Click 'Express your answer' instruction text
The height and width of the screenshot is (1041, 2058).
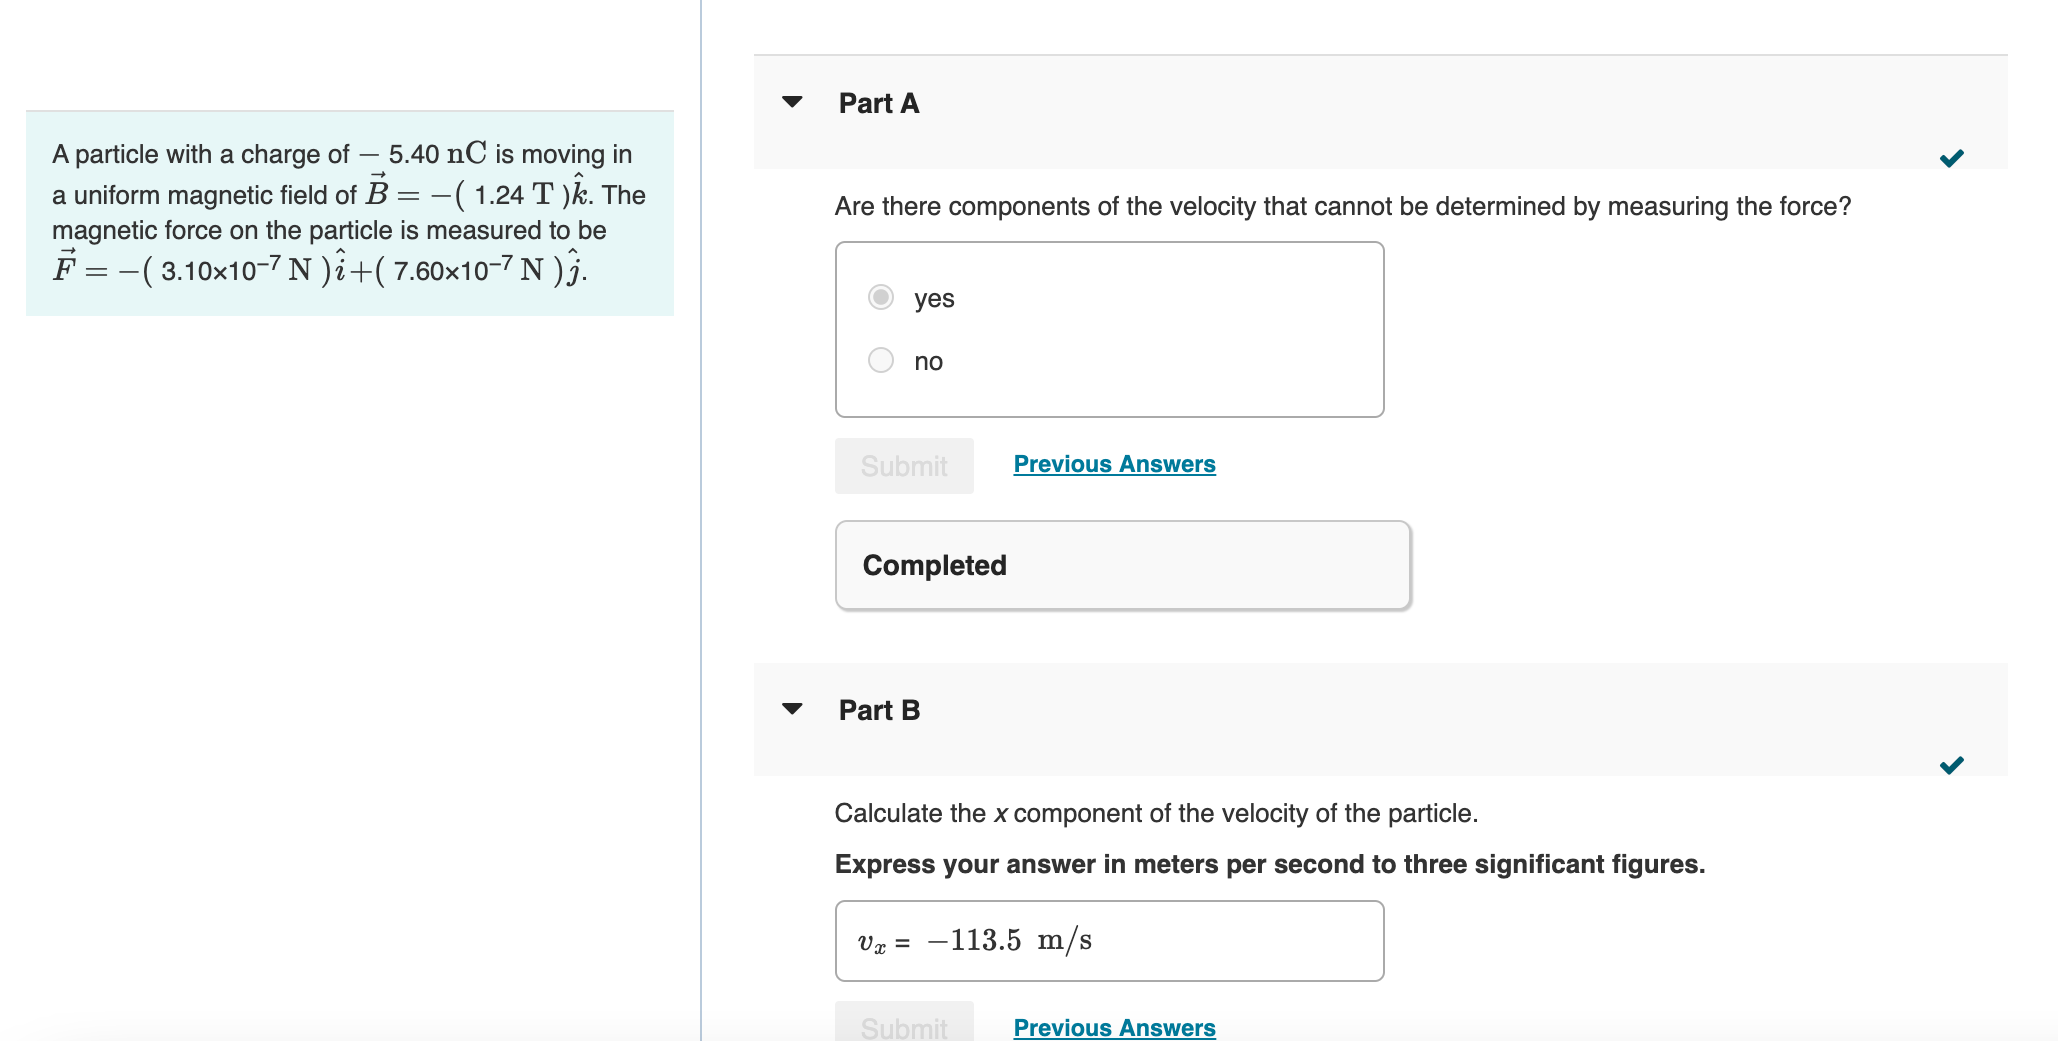[x=1269, y=864]
